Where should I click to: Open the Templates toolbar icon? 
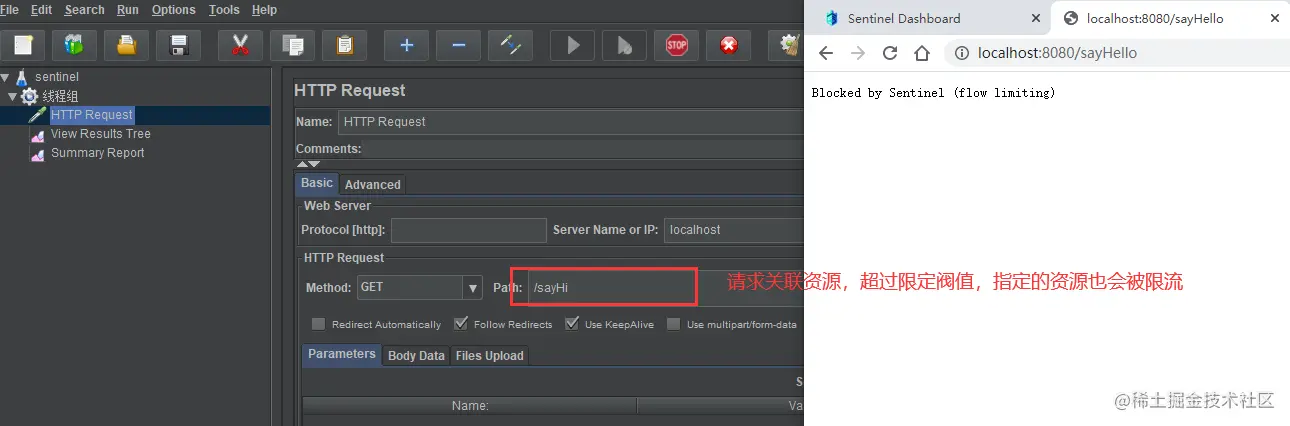coord(74,45)
